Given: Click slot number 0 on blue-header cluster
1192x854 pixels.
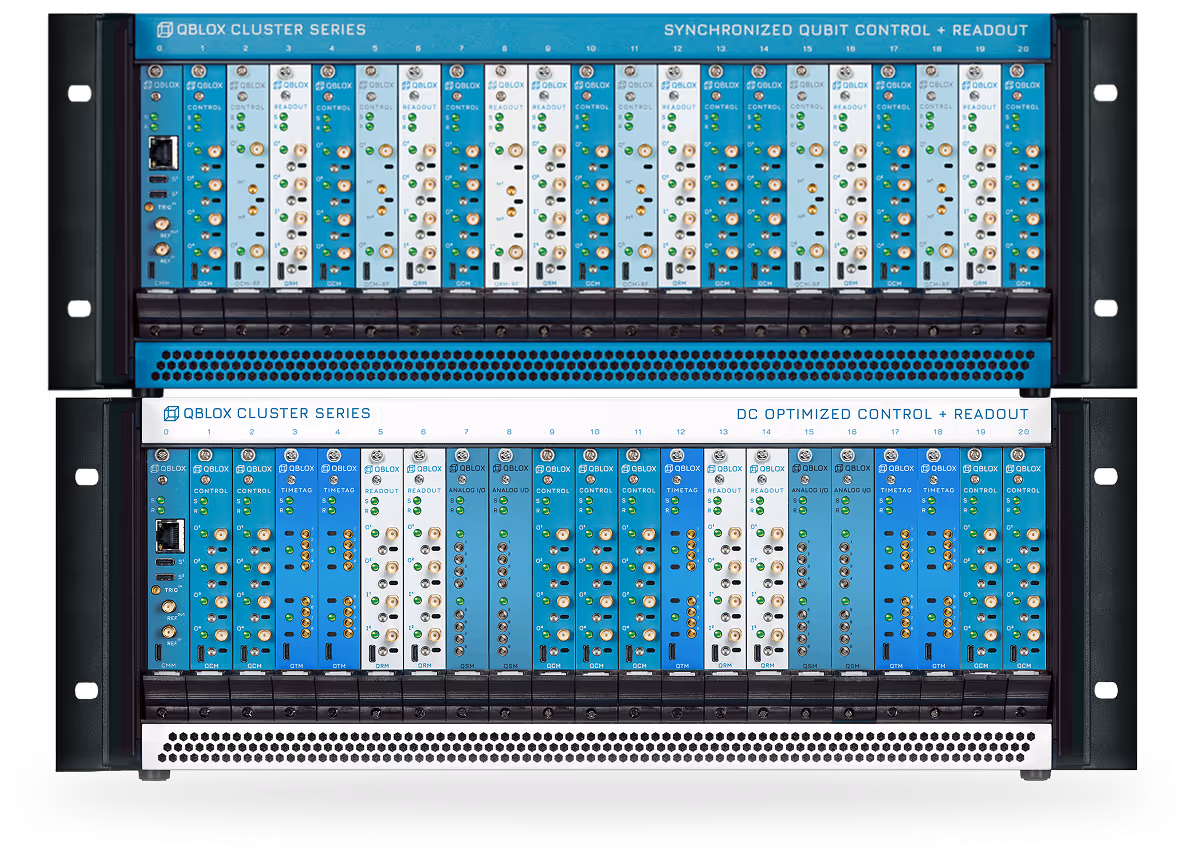Looking at the screenshot, I should click(x=160, y=49).
